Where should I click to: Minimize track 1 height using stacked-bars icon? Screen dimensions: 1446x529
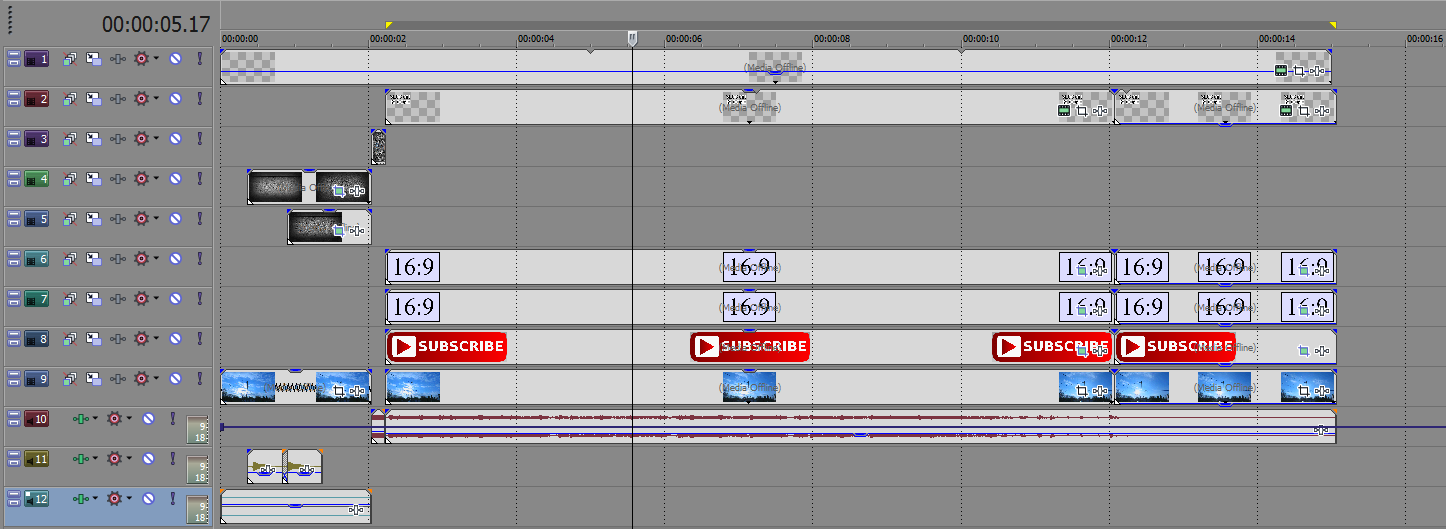click(14, 59)
